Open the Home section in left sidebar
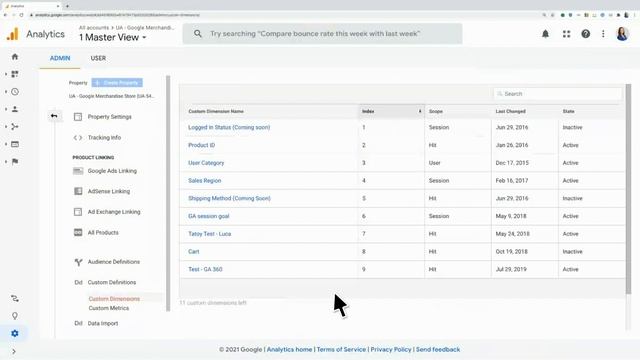Viewport: 640px width, 360px height. point(15,57)
